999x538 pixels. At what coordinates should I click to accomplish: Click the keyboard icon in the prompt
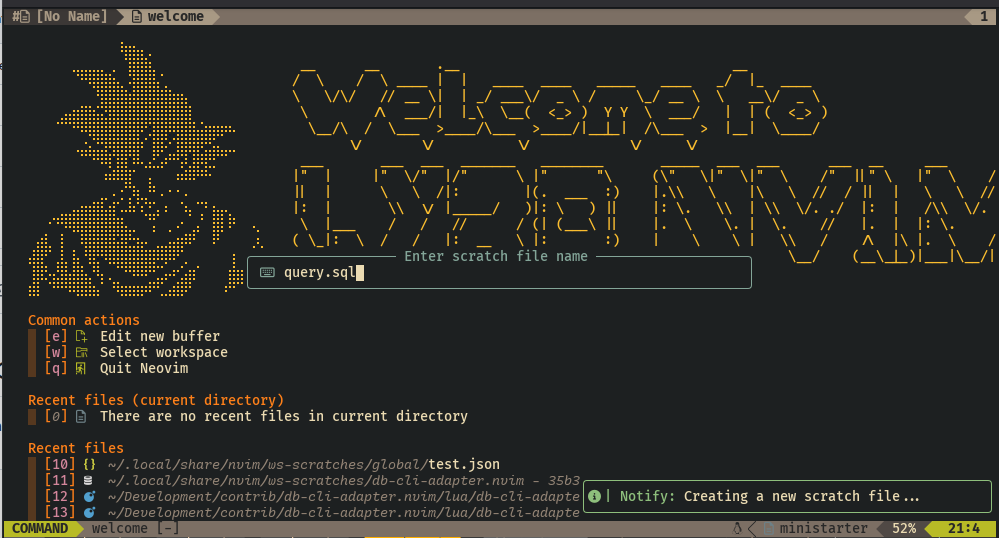tap(268, 273)
